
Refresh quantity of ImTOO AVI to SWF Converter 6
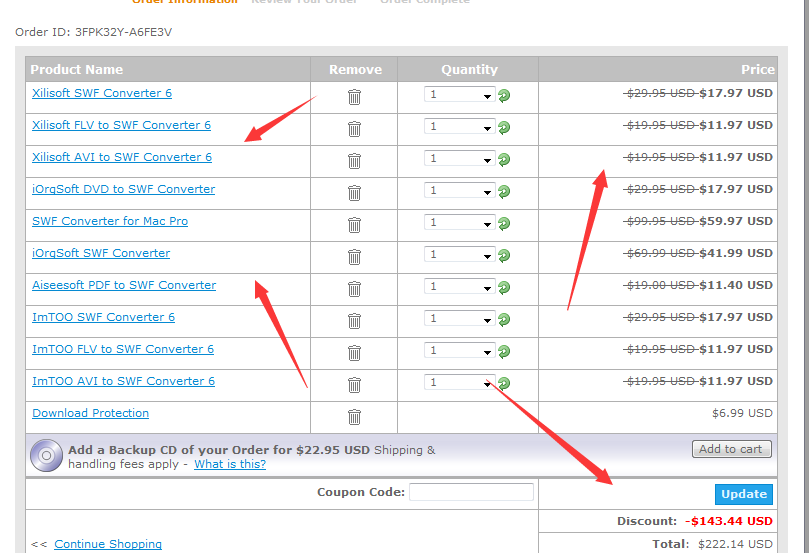(x=504, y=383)
